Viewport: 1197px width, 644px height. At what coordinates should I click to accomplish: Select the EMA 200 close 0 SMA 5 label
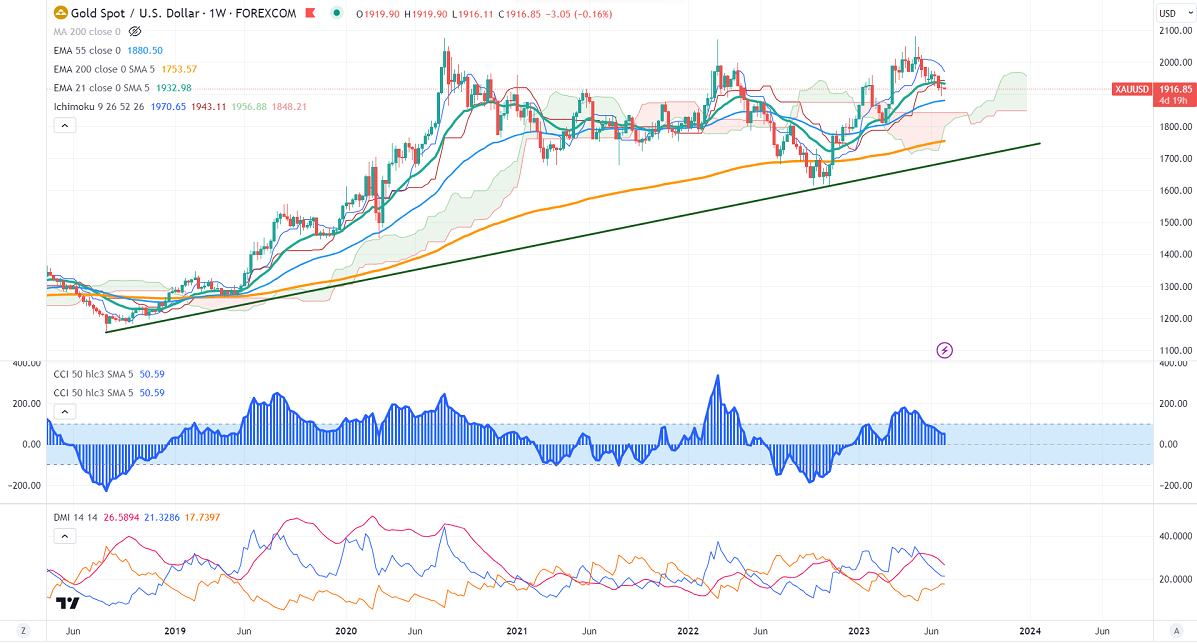104,69
